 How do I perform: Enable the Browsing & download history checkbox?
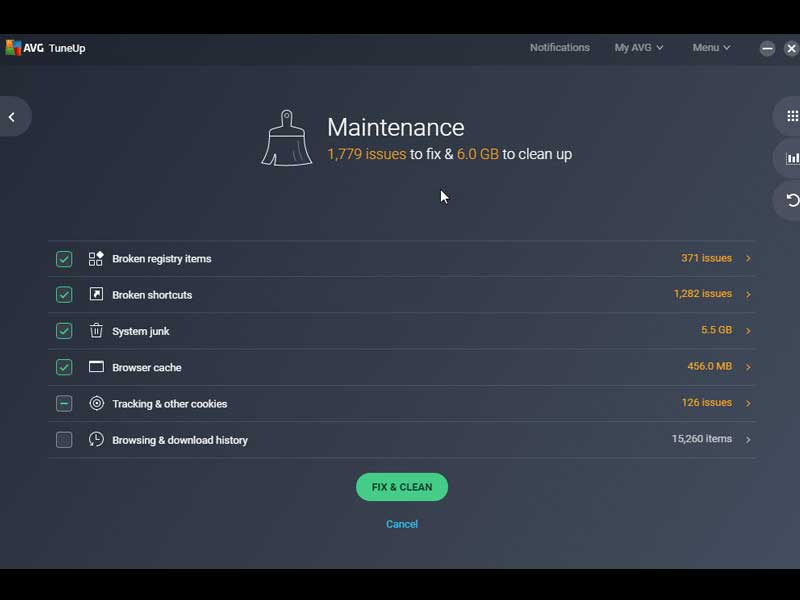coord(64,440)
